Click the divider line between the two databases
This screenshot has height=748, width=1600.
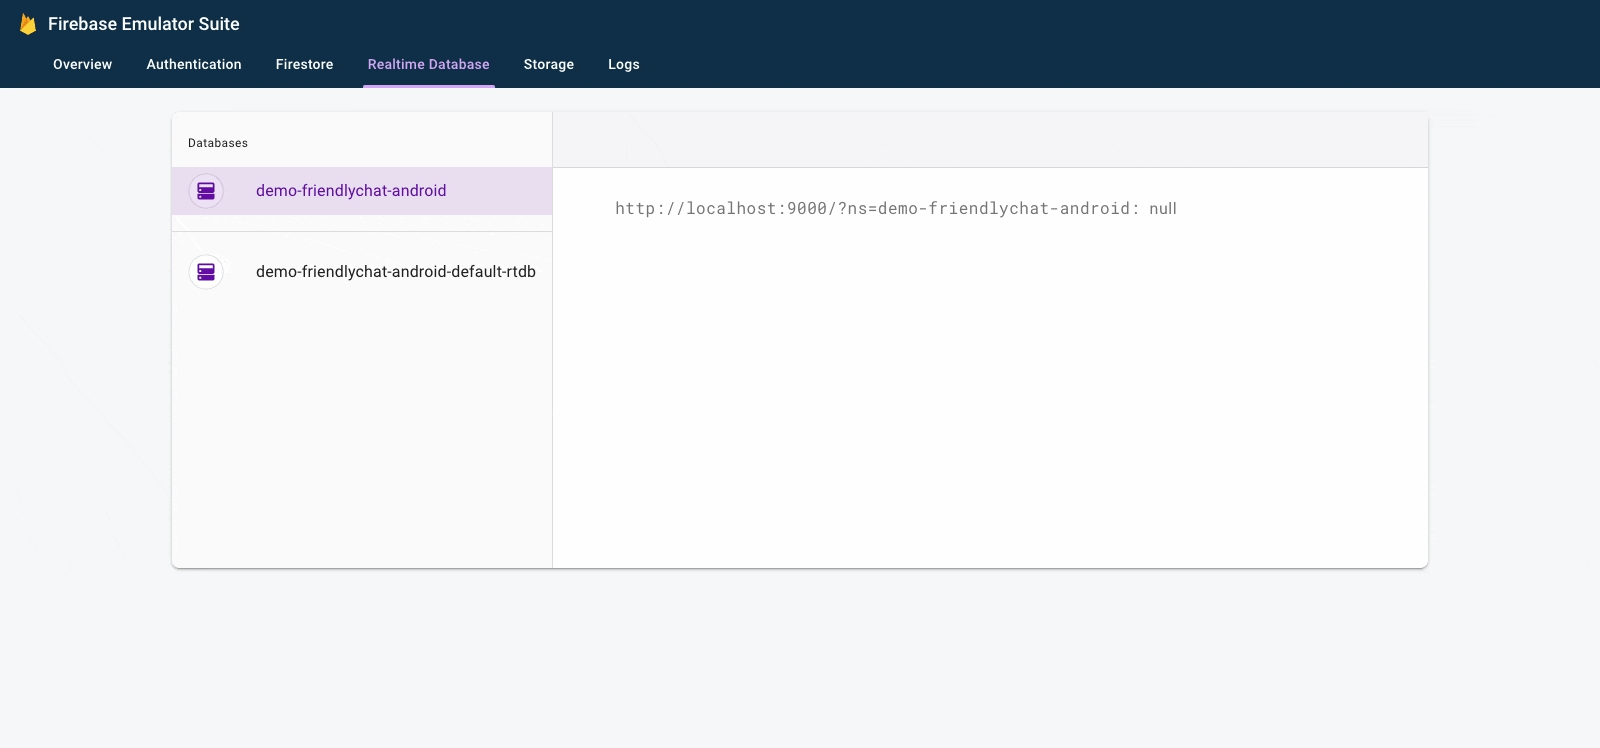click(x=362, y=232)
